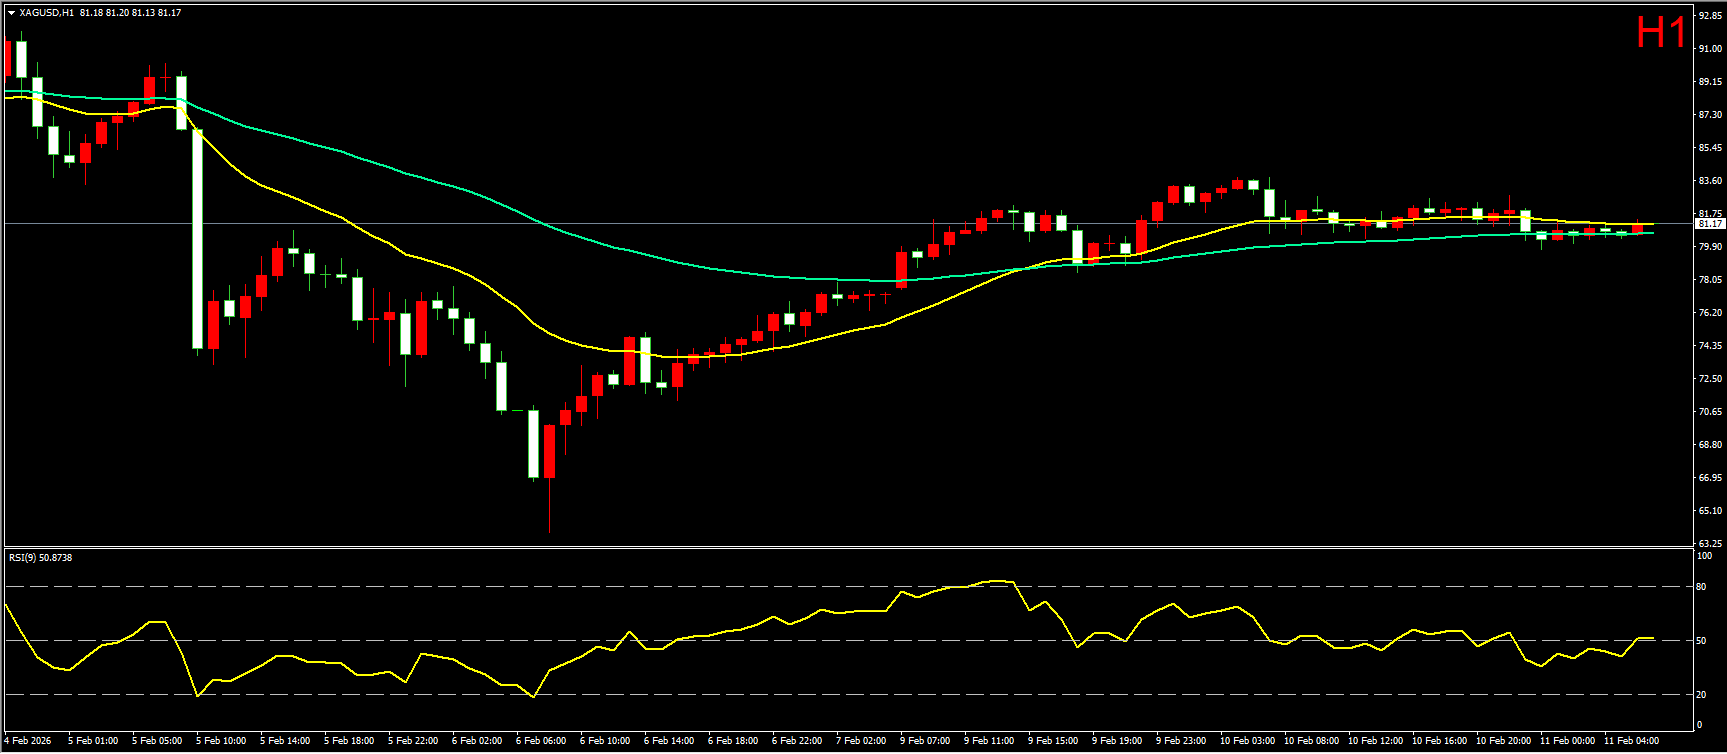1727x754 pixels.
Task: Open the dropdown triangle beside XAGUSD,H1
Action: pos(11,13)
